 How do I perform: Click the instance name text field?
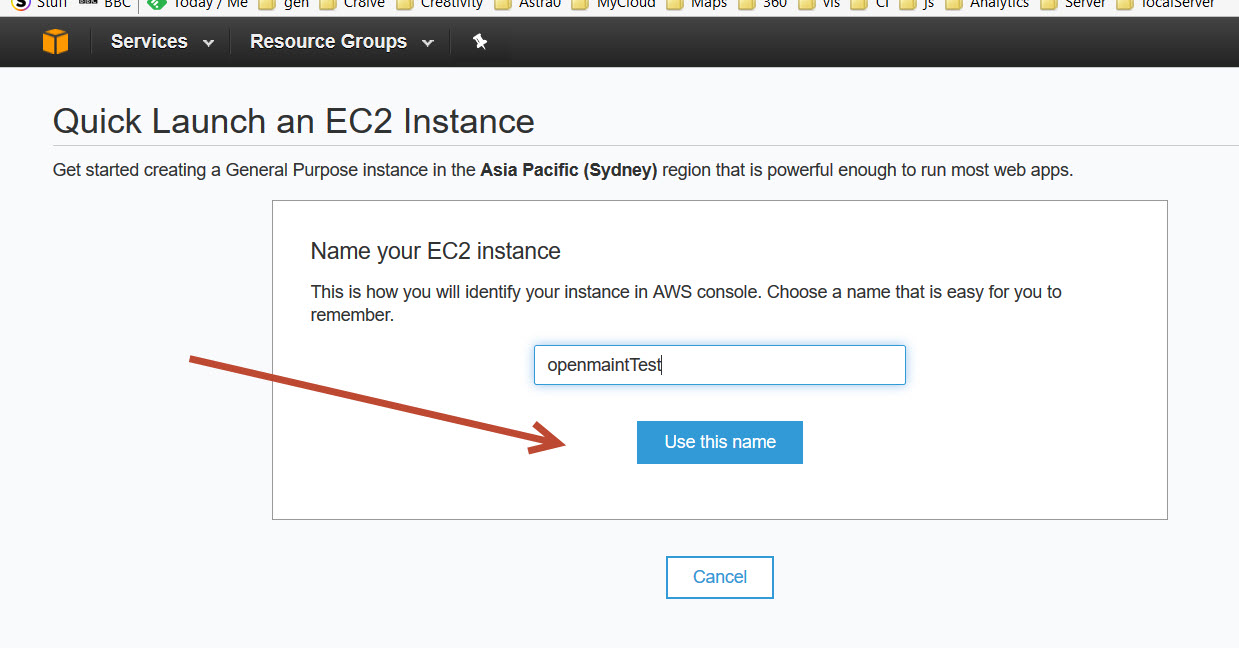click(x=719, y=365)
